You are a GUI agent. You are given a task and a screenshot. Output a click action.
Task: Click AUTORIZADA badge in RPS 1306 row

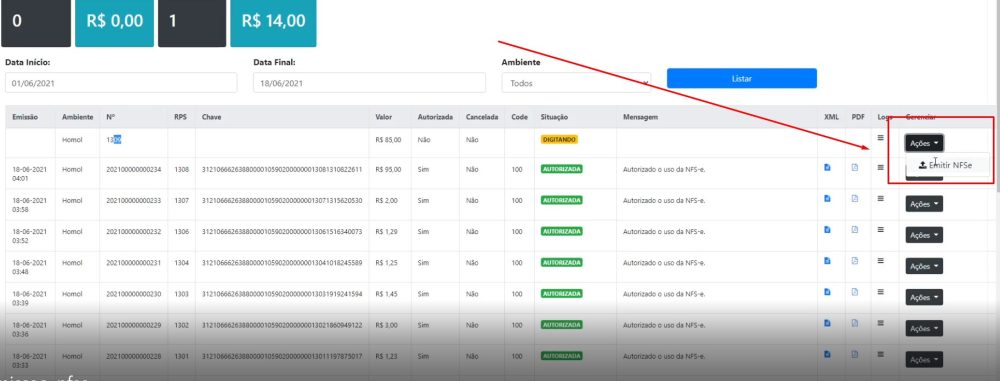561,232
